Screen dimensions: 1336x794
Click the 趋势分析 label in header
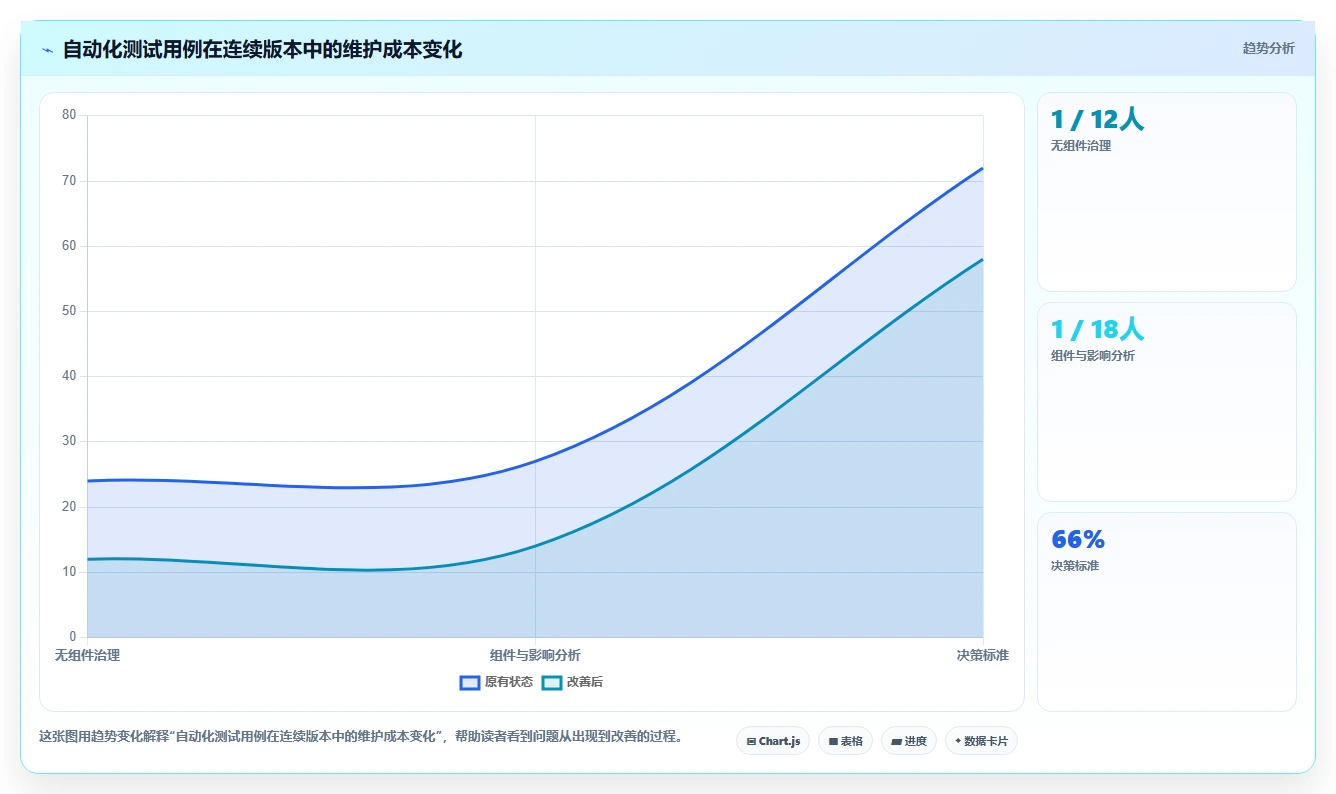1268,48
